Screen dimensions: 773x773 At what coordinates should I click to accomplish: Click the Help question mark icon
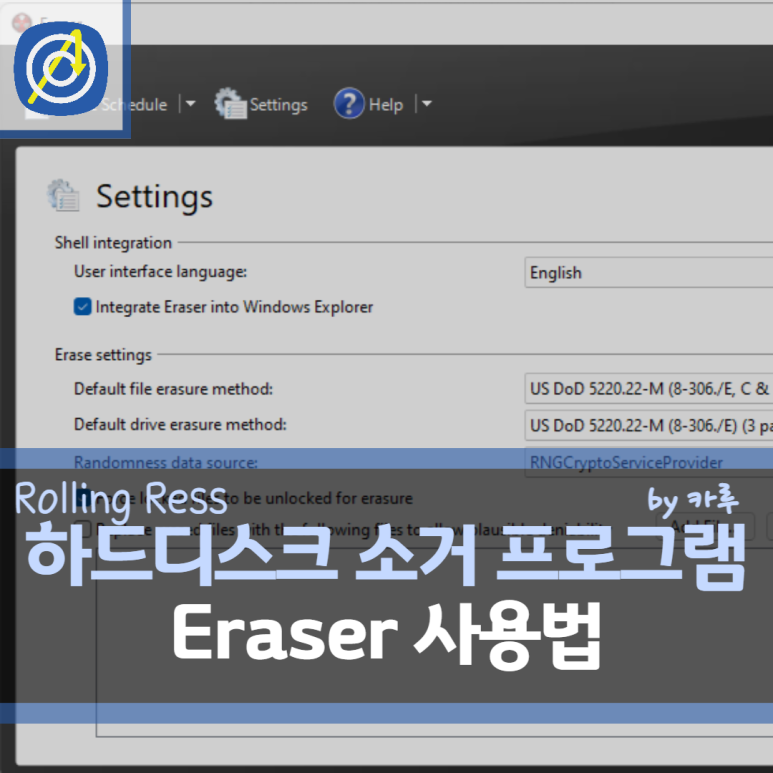click(349, 104)
